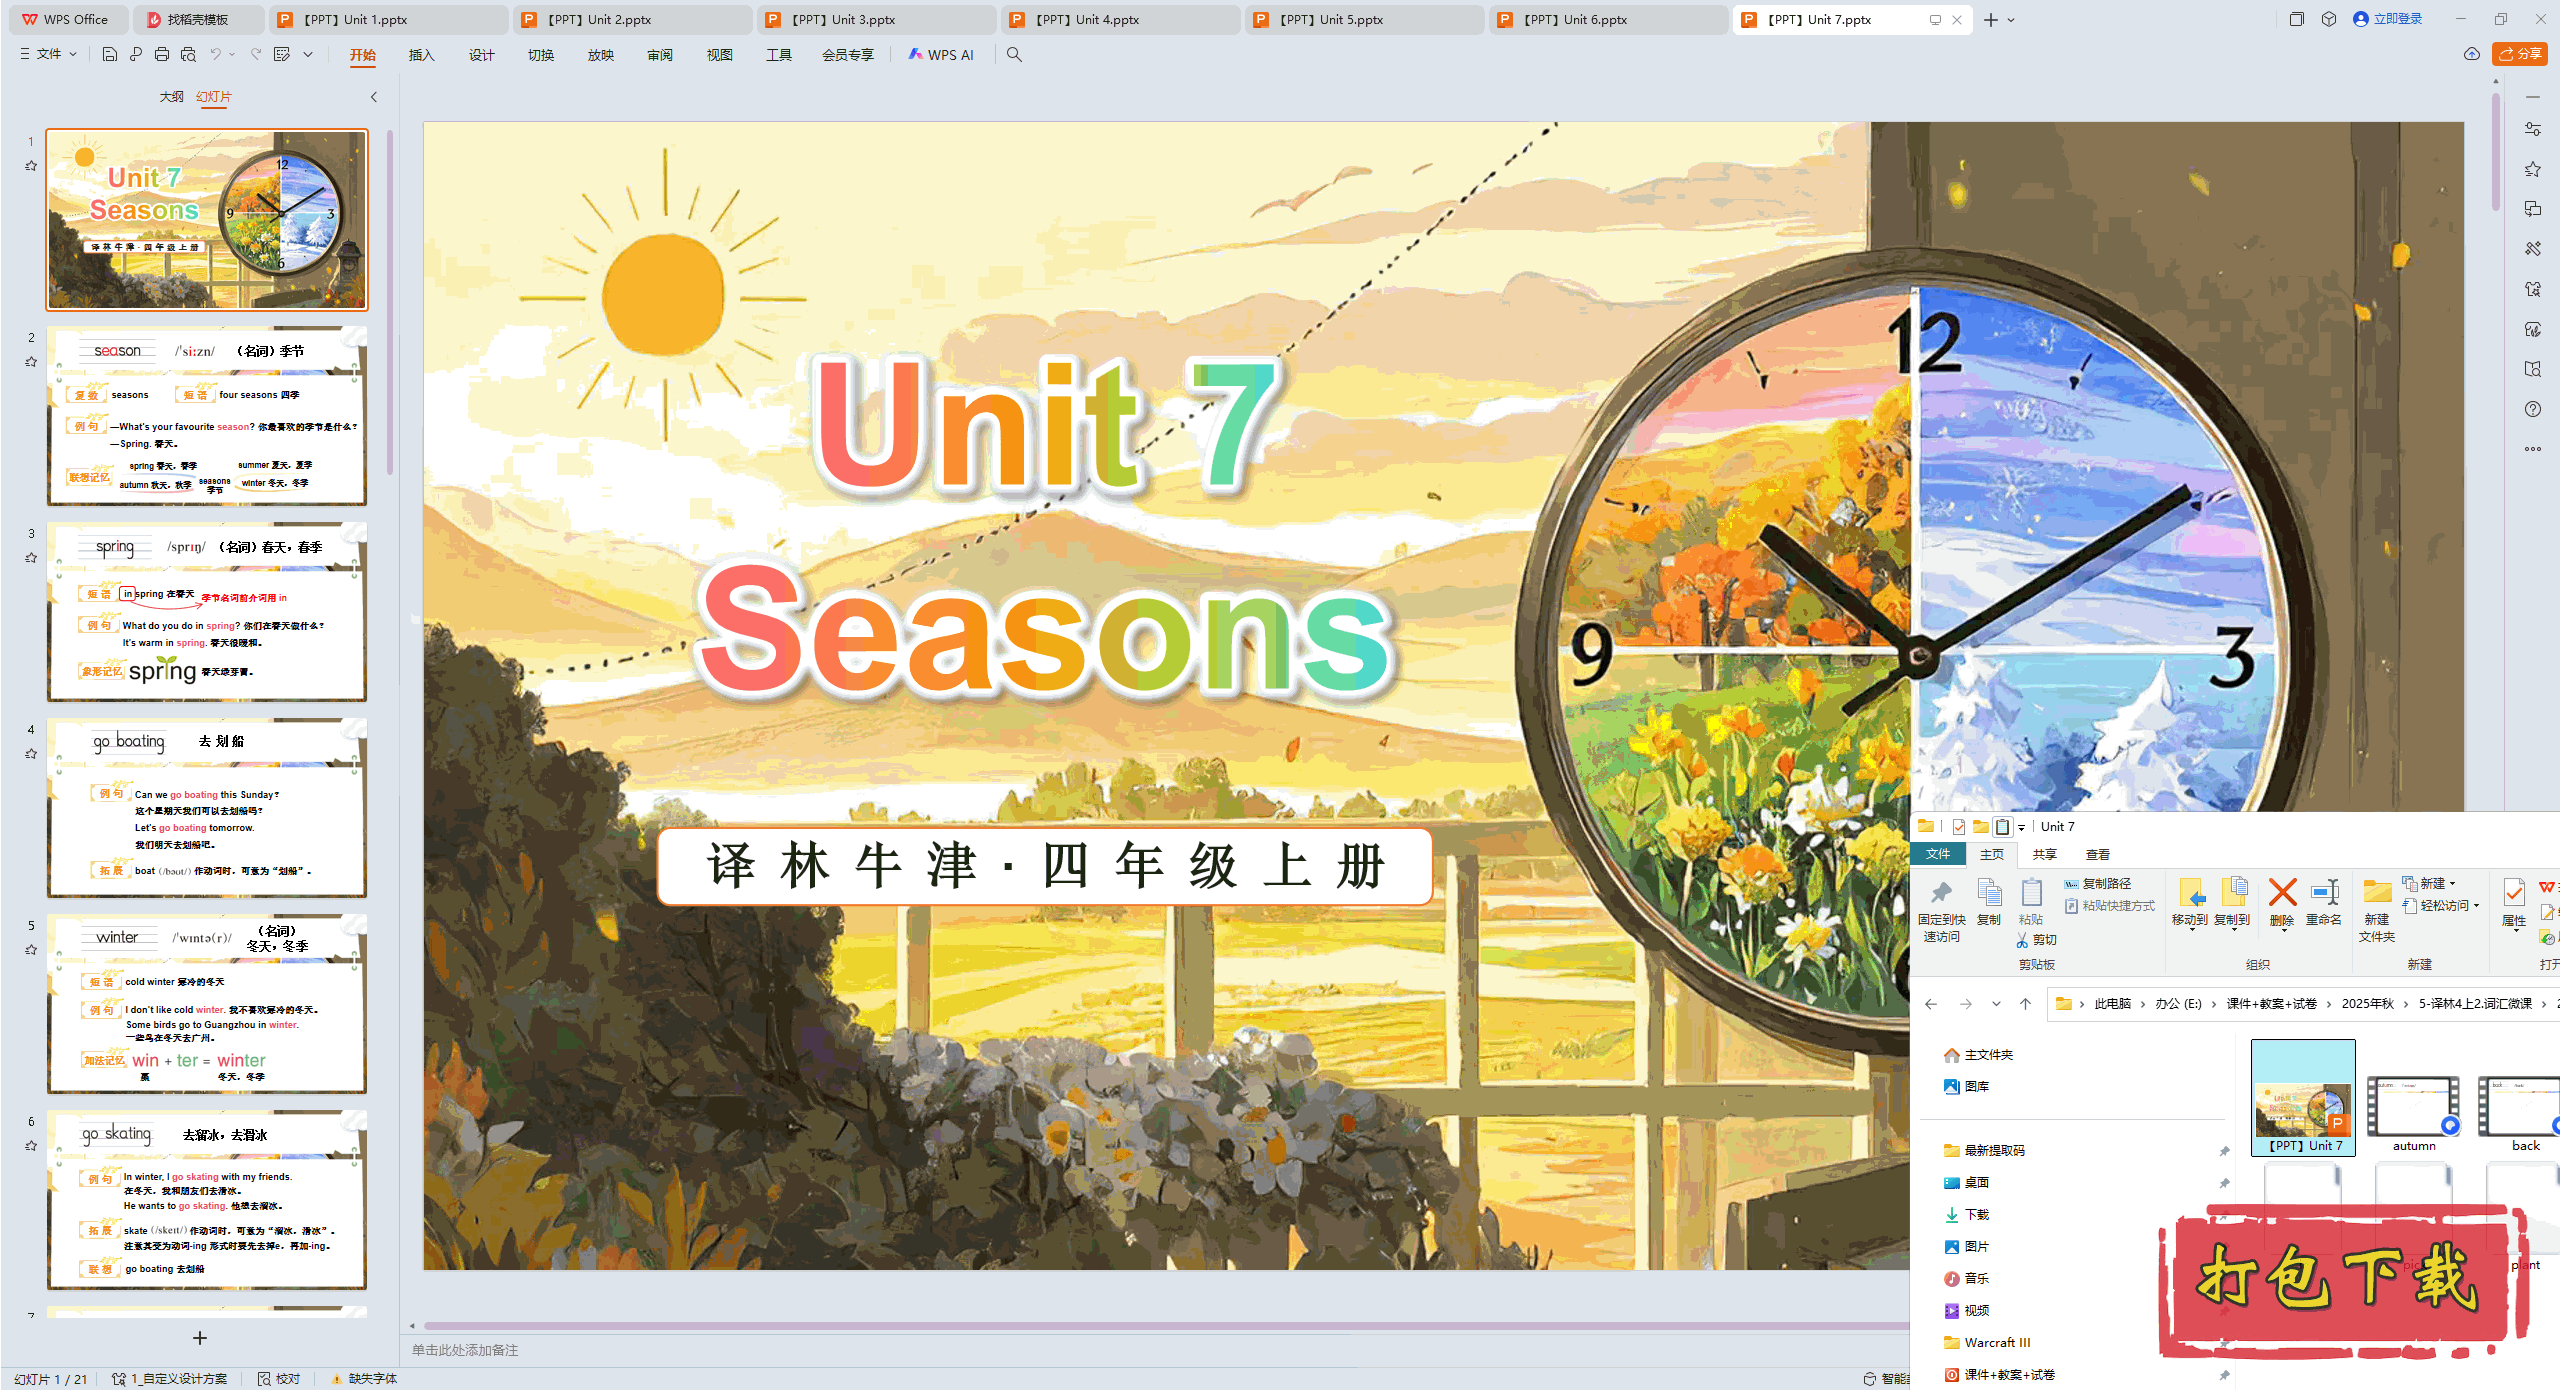Open the 文件 menu dropdown arrow
The width and height of the screenshot is (2560, 1390).
pyautogui.click(x=72, y=55)
